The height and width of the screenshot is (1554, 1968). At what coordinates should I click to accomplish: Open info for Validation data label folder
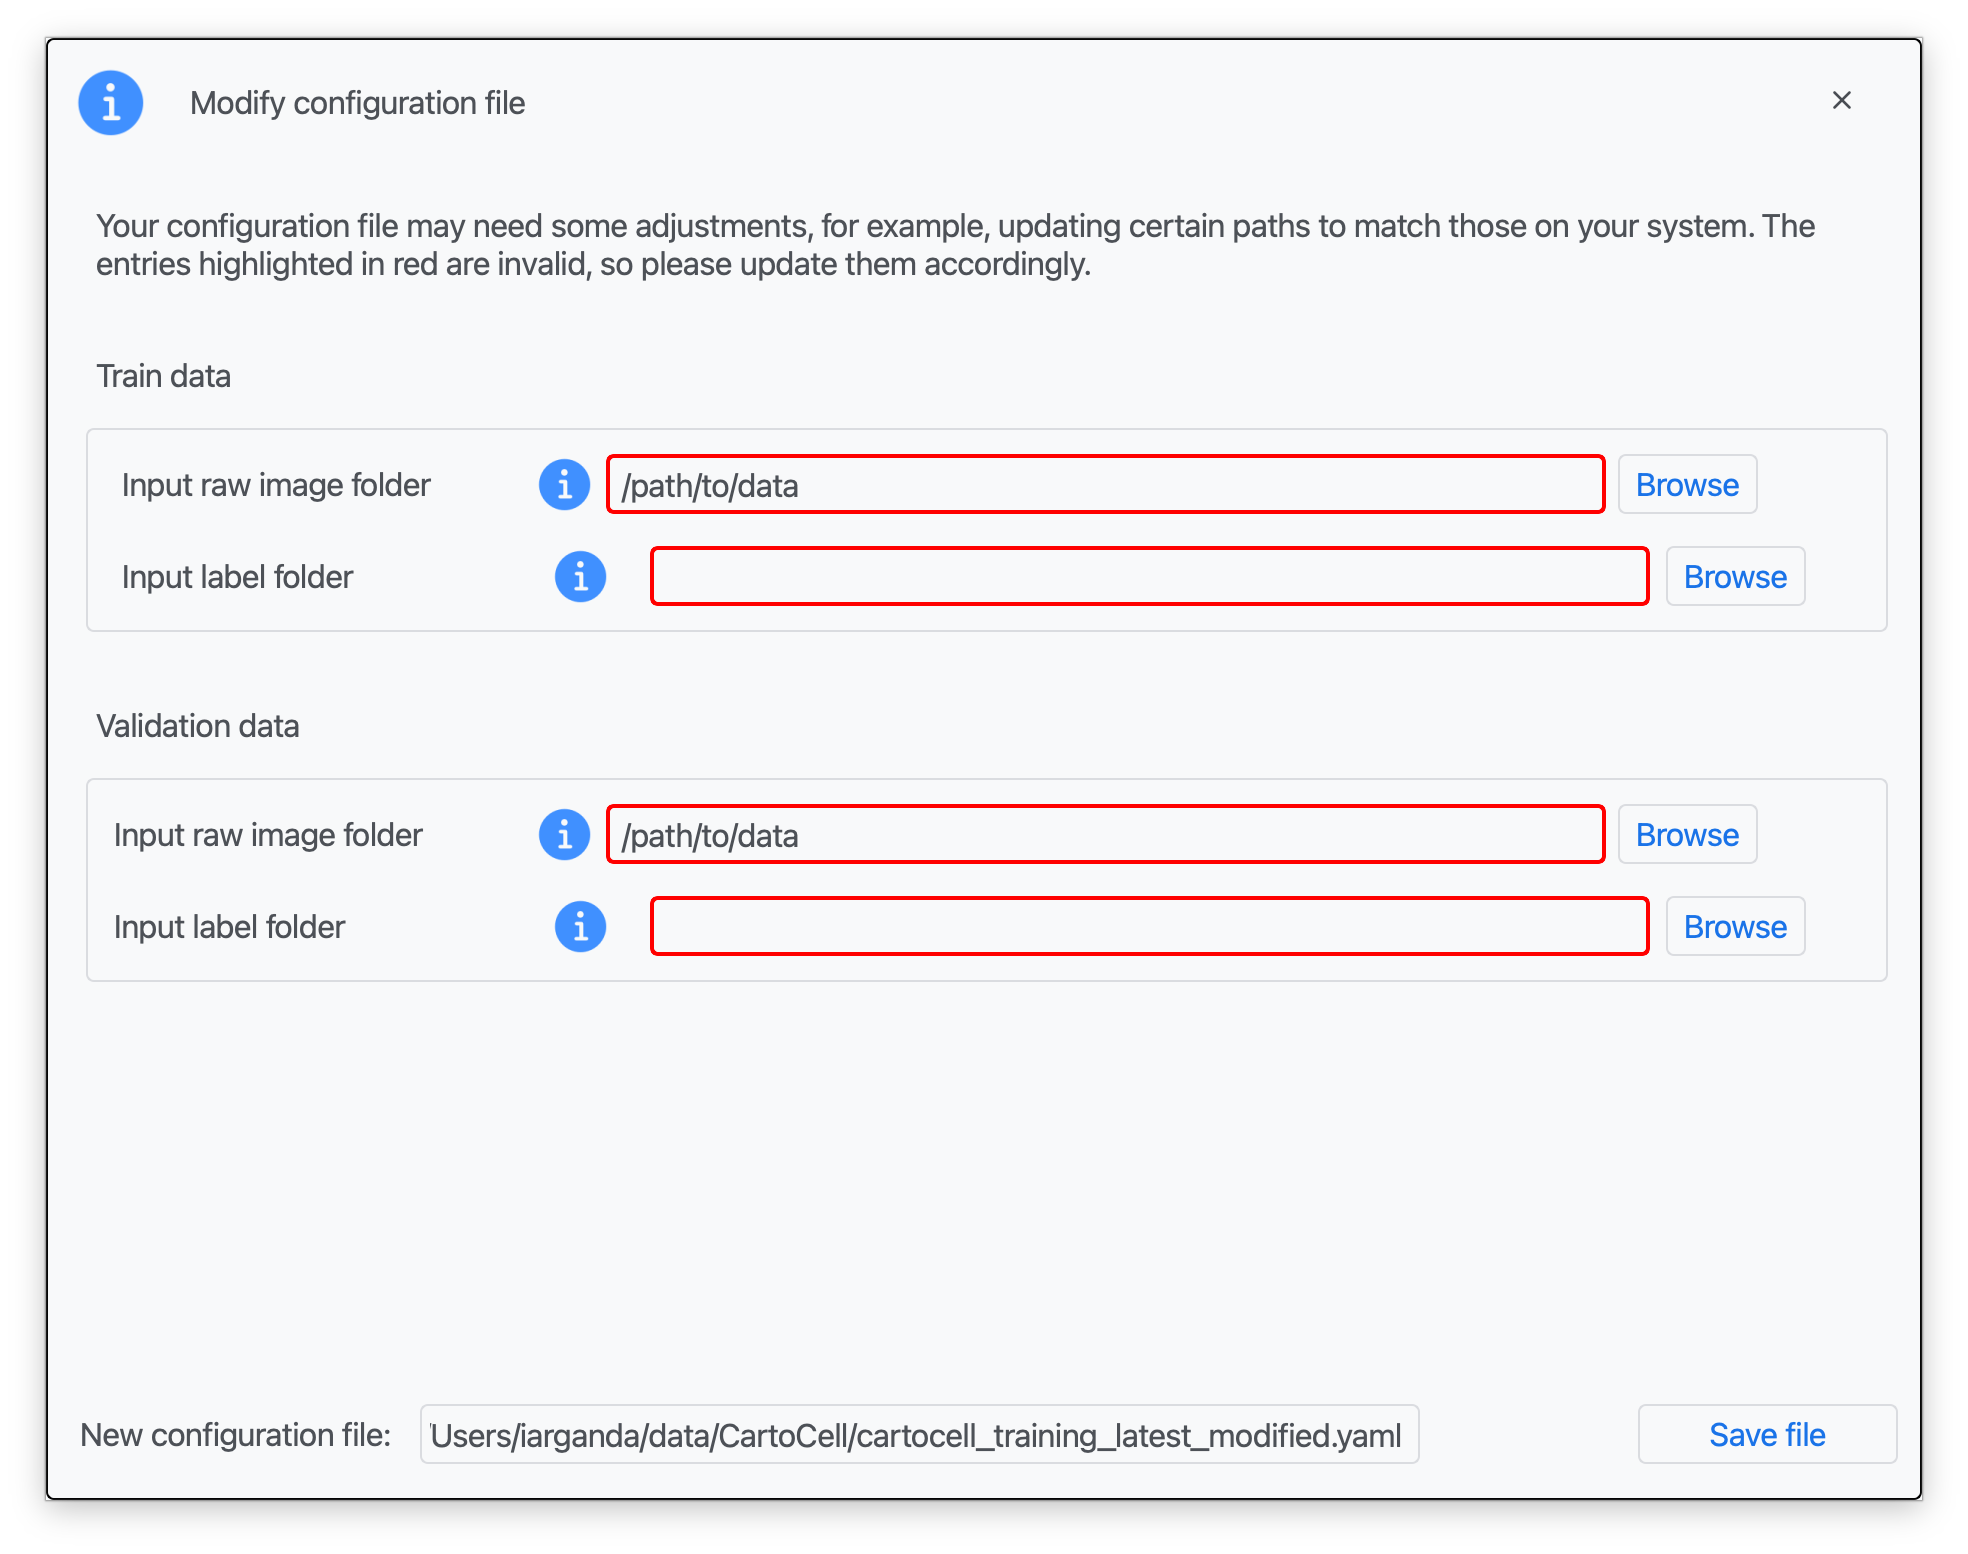point(581,927)
